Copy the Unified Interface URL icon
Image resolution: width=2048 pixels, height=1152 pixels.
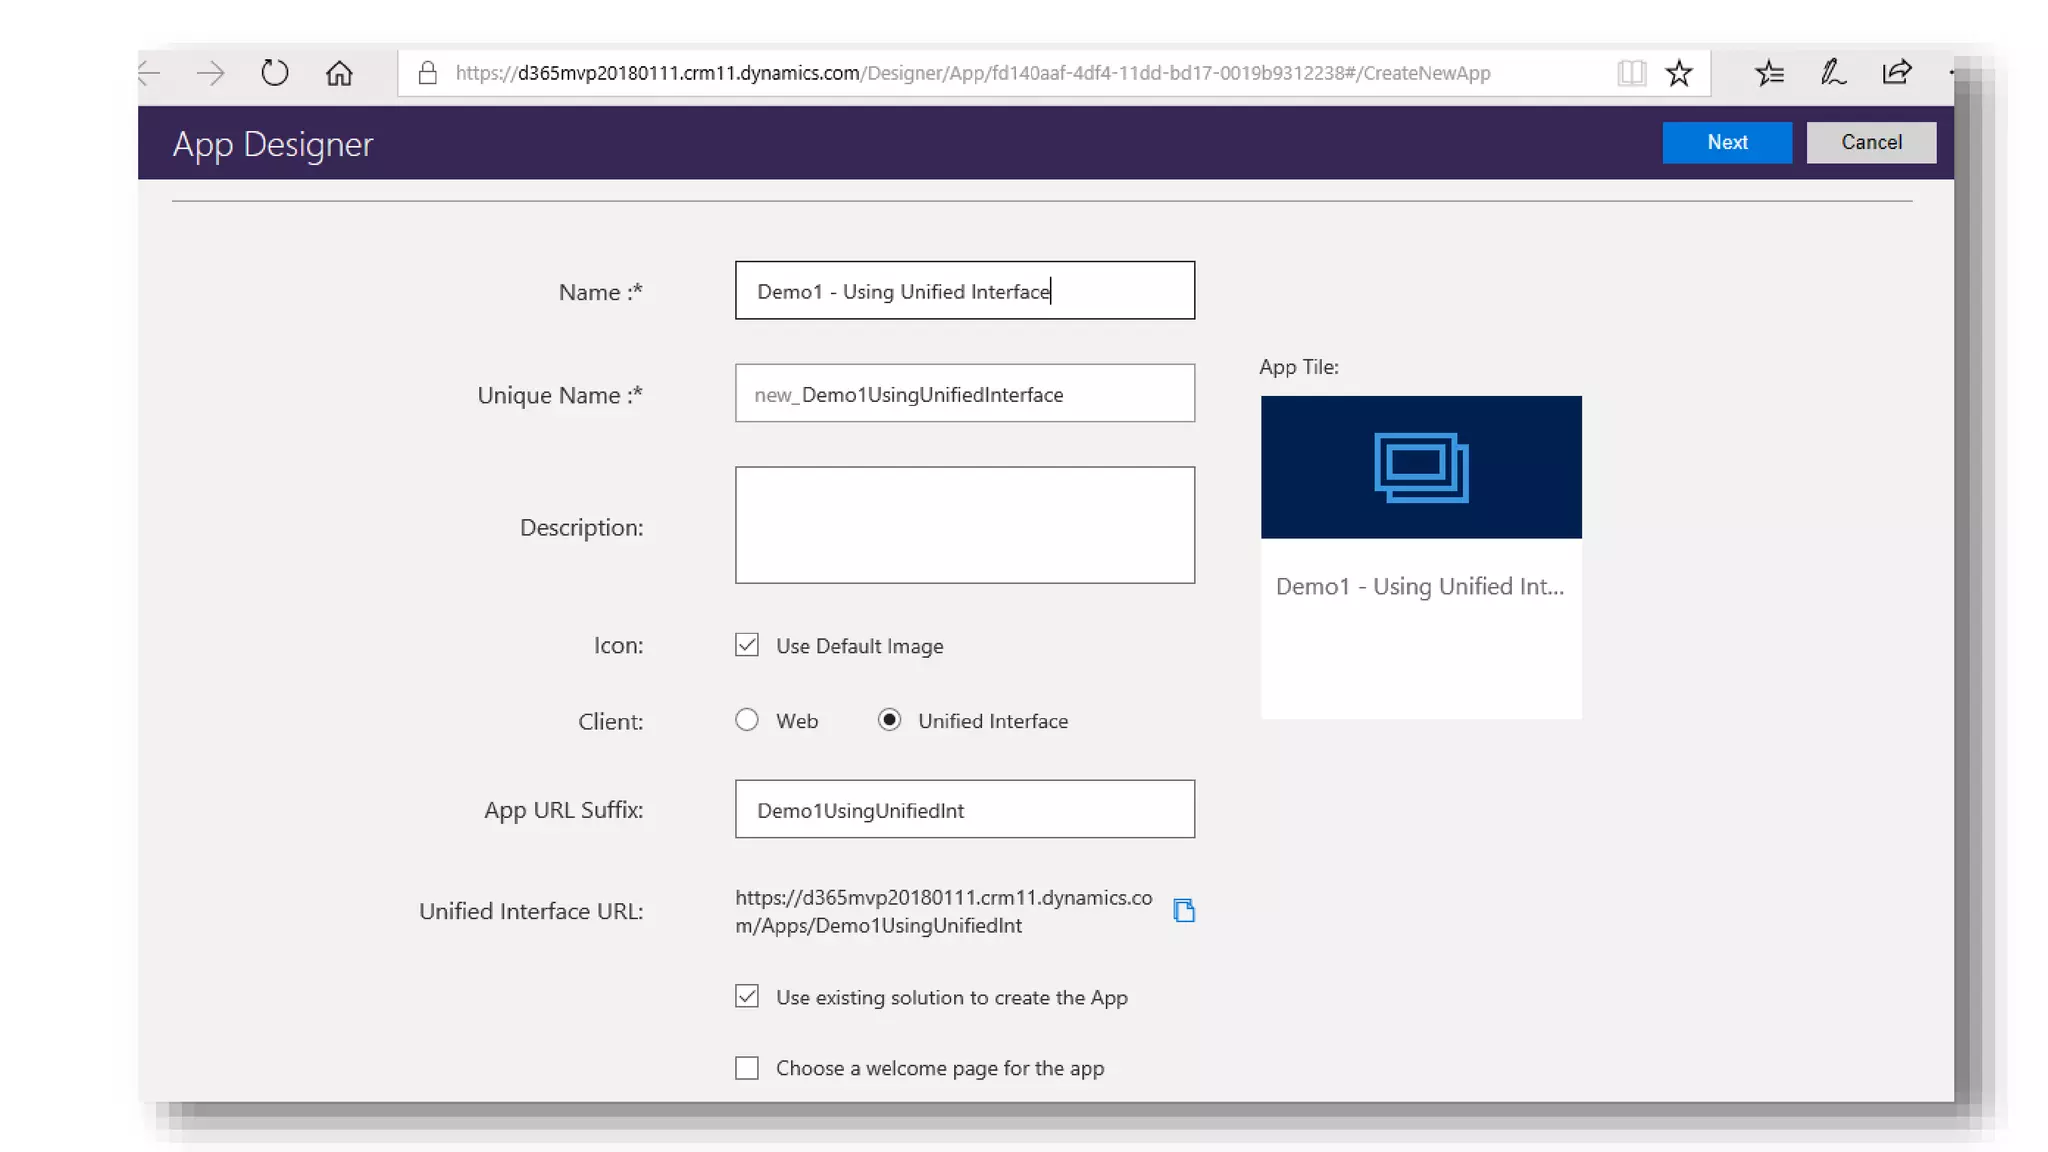1184,910
